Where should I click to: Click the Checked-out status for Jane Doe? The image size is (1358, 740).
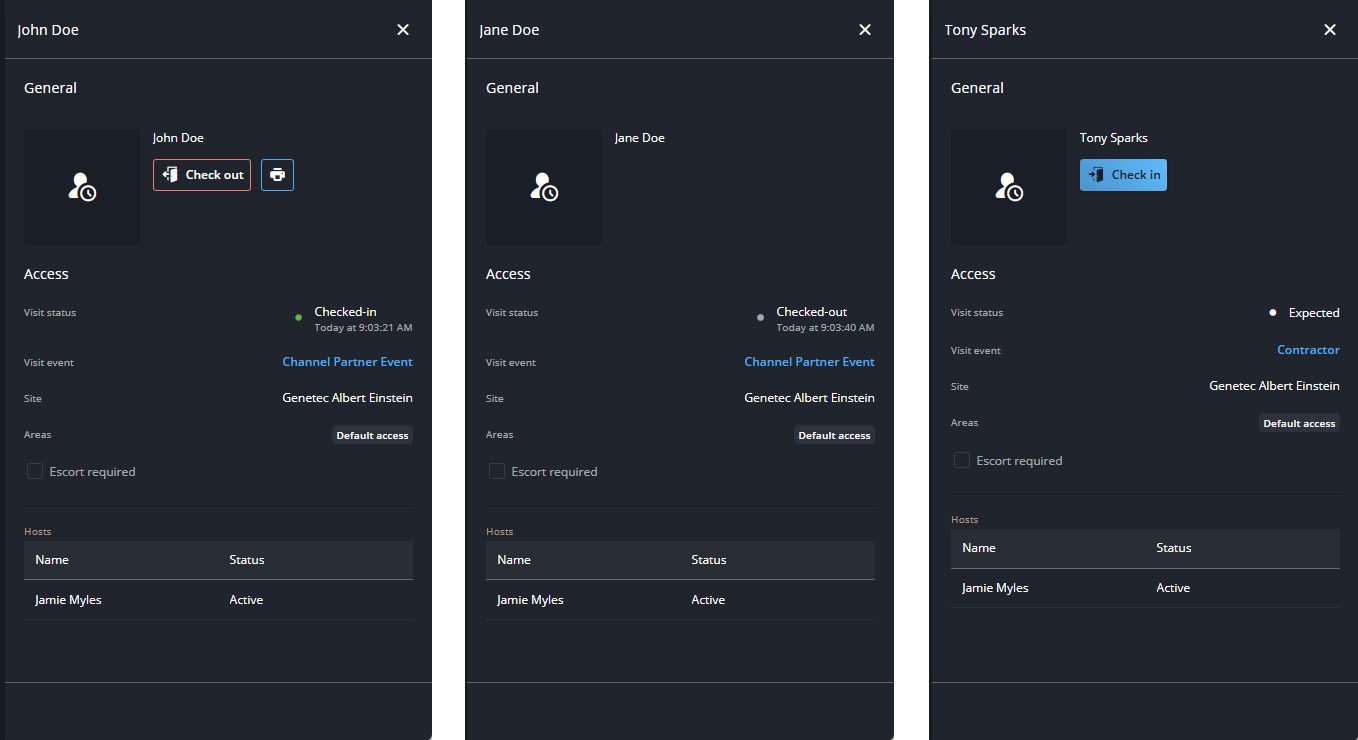pyautogui.click(x=812, y=312)
